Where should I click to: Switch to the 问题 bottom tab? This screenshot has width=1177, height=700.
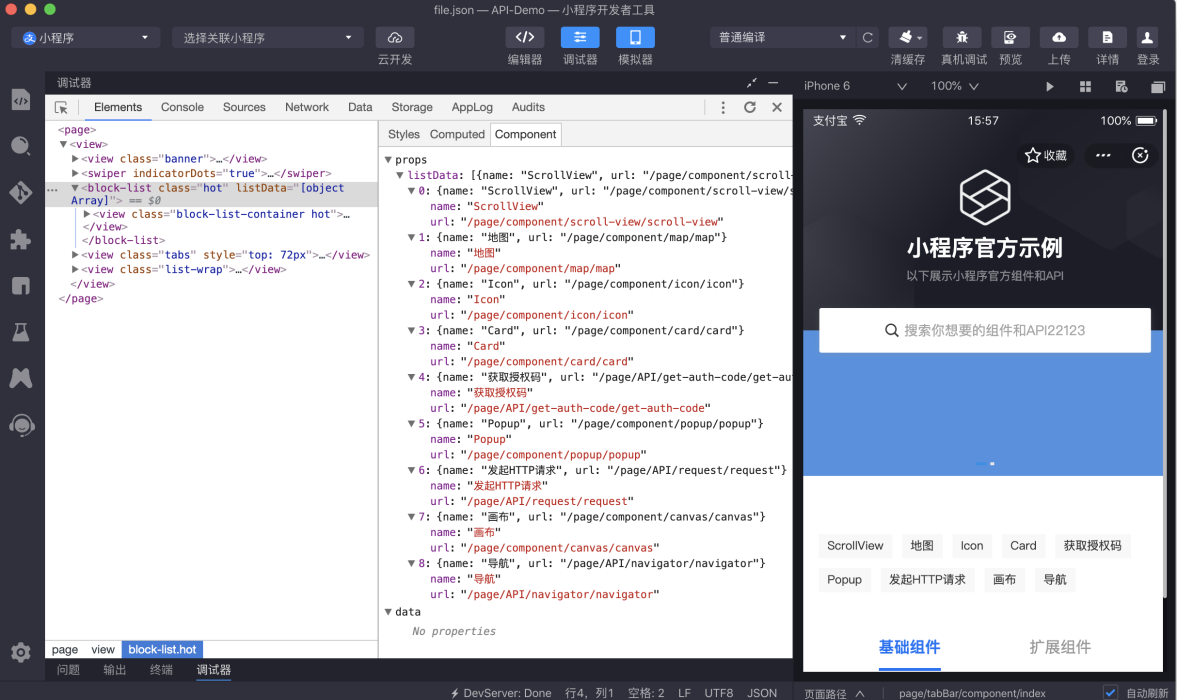(x=68, y=670)
